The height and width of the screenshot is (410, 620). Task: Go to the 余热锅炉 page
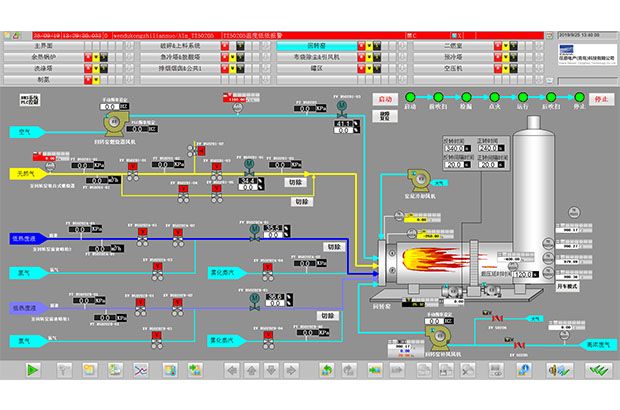coord(42,58)
